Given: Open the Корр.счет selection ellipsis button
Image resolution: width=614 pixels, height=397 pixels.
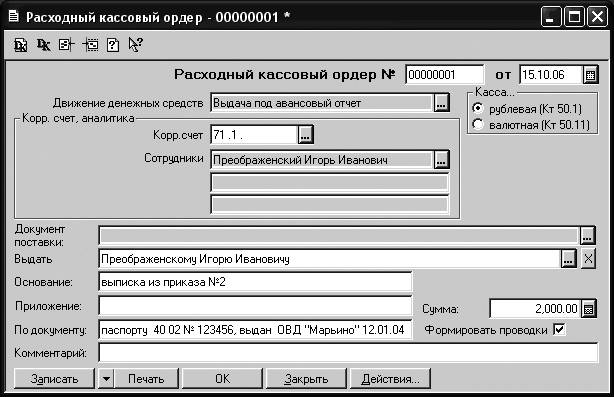Looking at the screenshot, I should 305,135.
